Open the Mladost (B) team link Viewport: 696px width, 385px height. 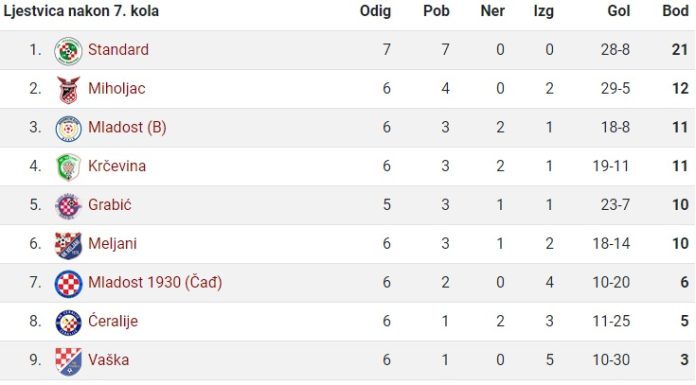click(127, 127)
